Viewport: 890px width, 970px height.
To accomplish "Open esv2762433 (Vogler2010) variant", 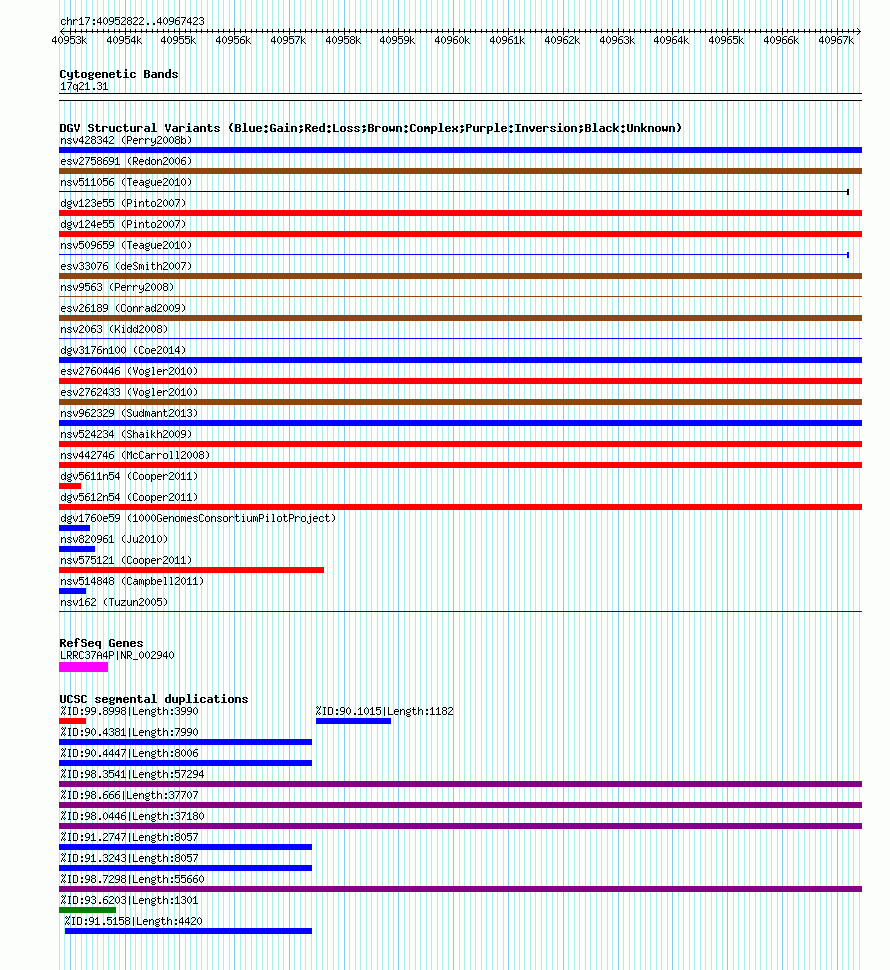I will (129, 393).
